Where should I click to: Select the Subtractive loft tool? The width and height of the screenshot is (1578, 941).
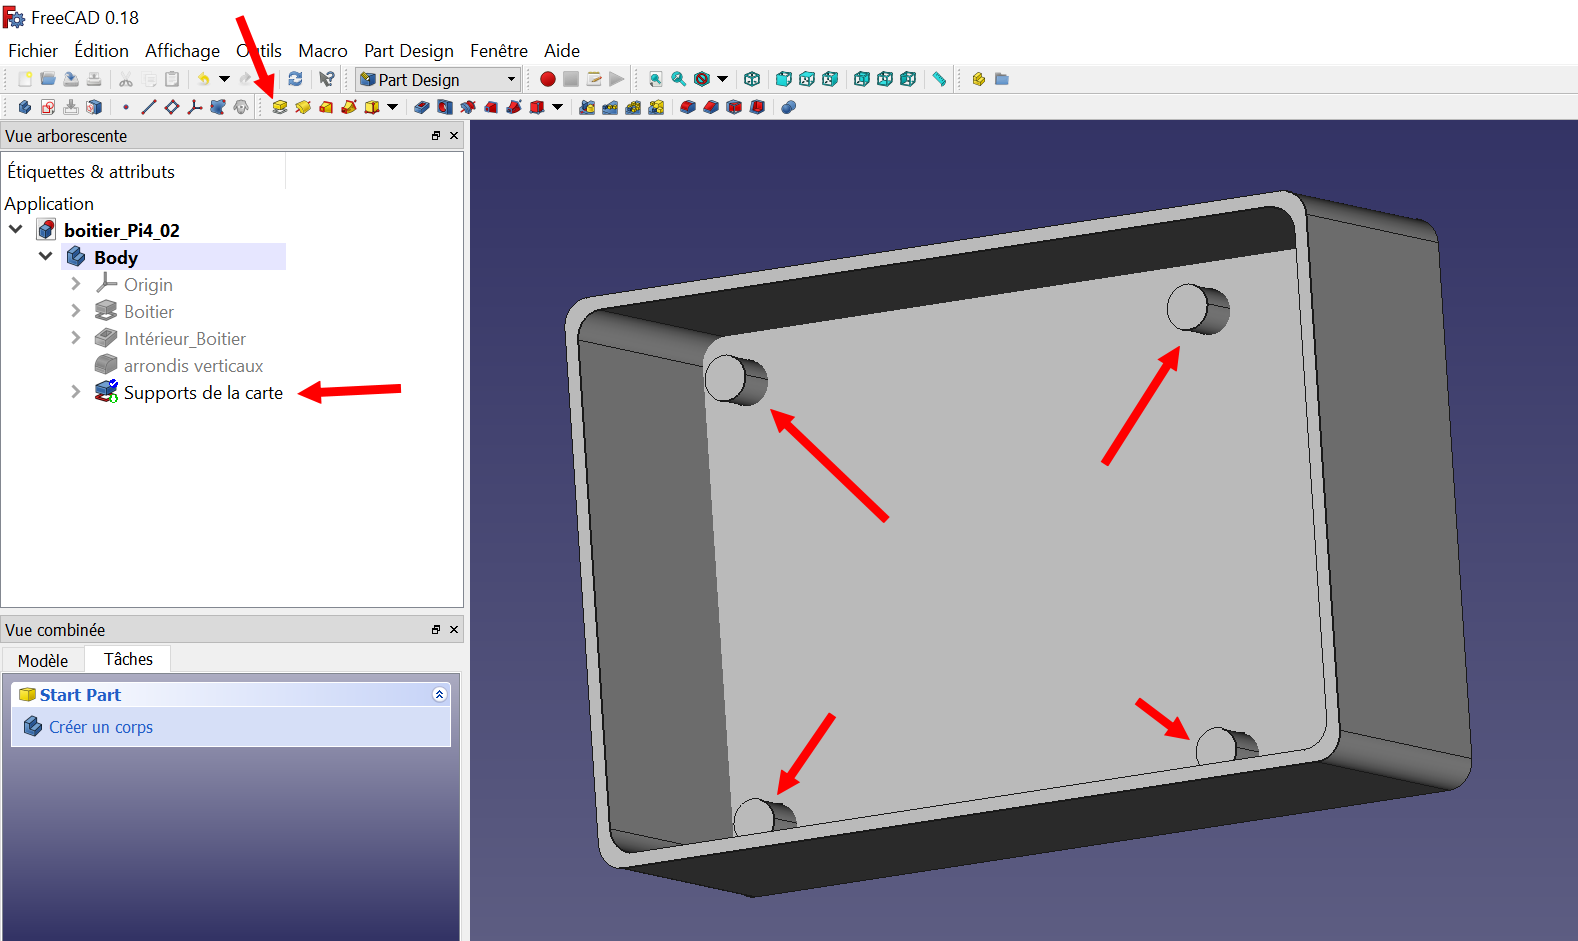(x=491, y=107)
